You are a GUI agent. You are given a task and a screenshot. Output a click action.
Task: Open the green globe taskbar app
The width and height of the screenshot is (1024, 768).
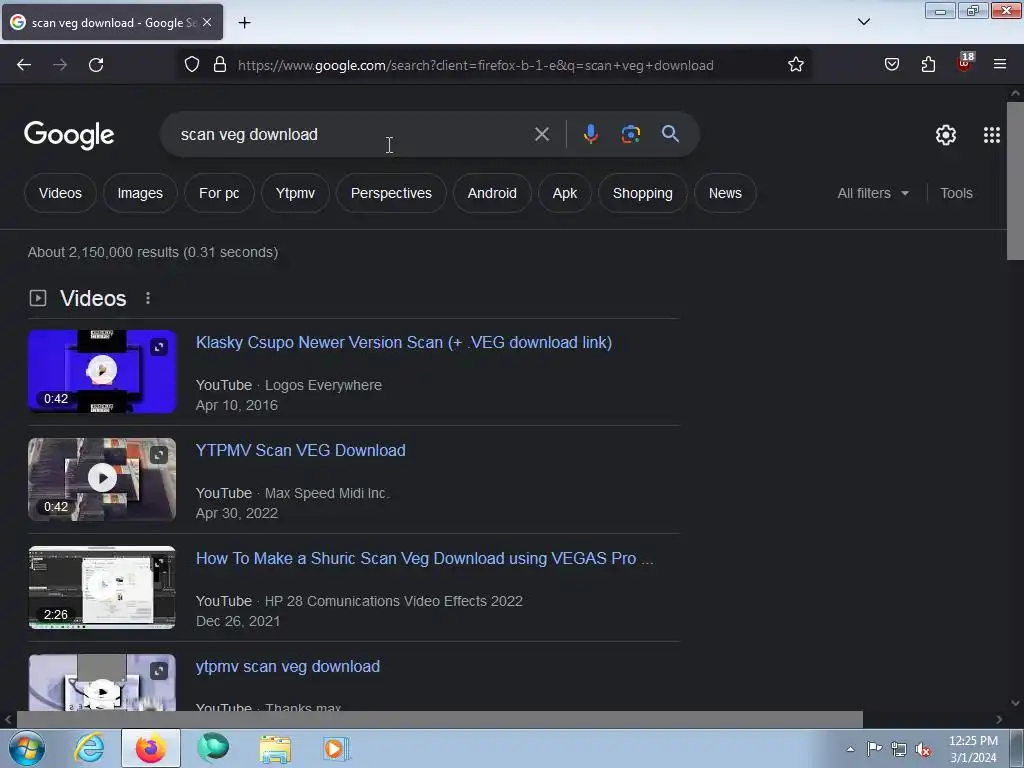coord(214,748)
